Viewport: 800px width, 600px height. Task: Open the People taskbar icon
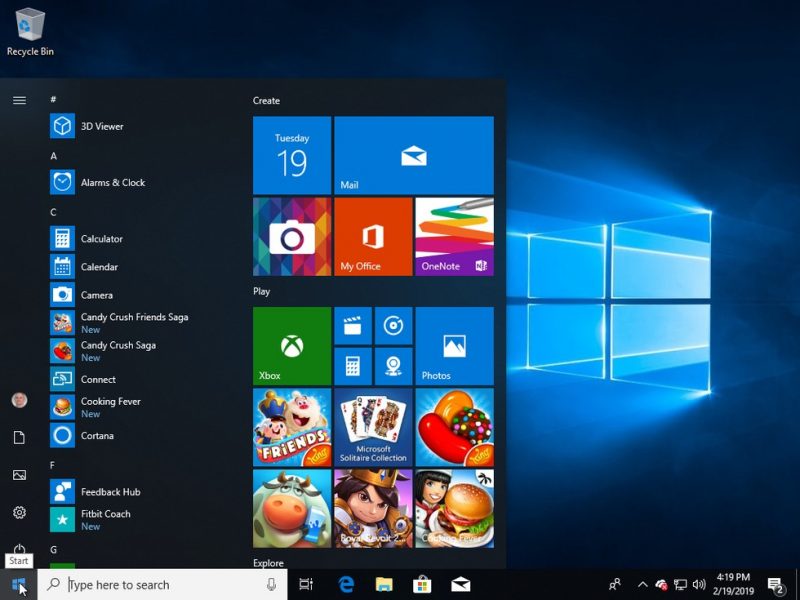tap(615, 585)
